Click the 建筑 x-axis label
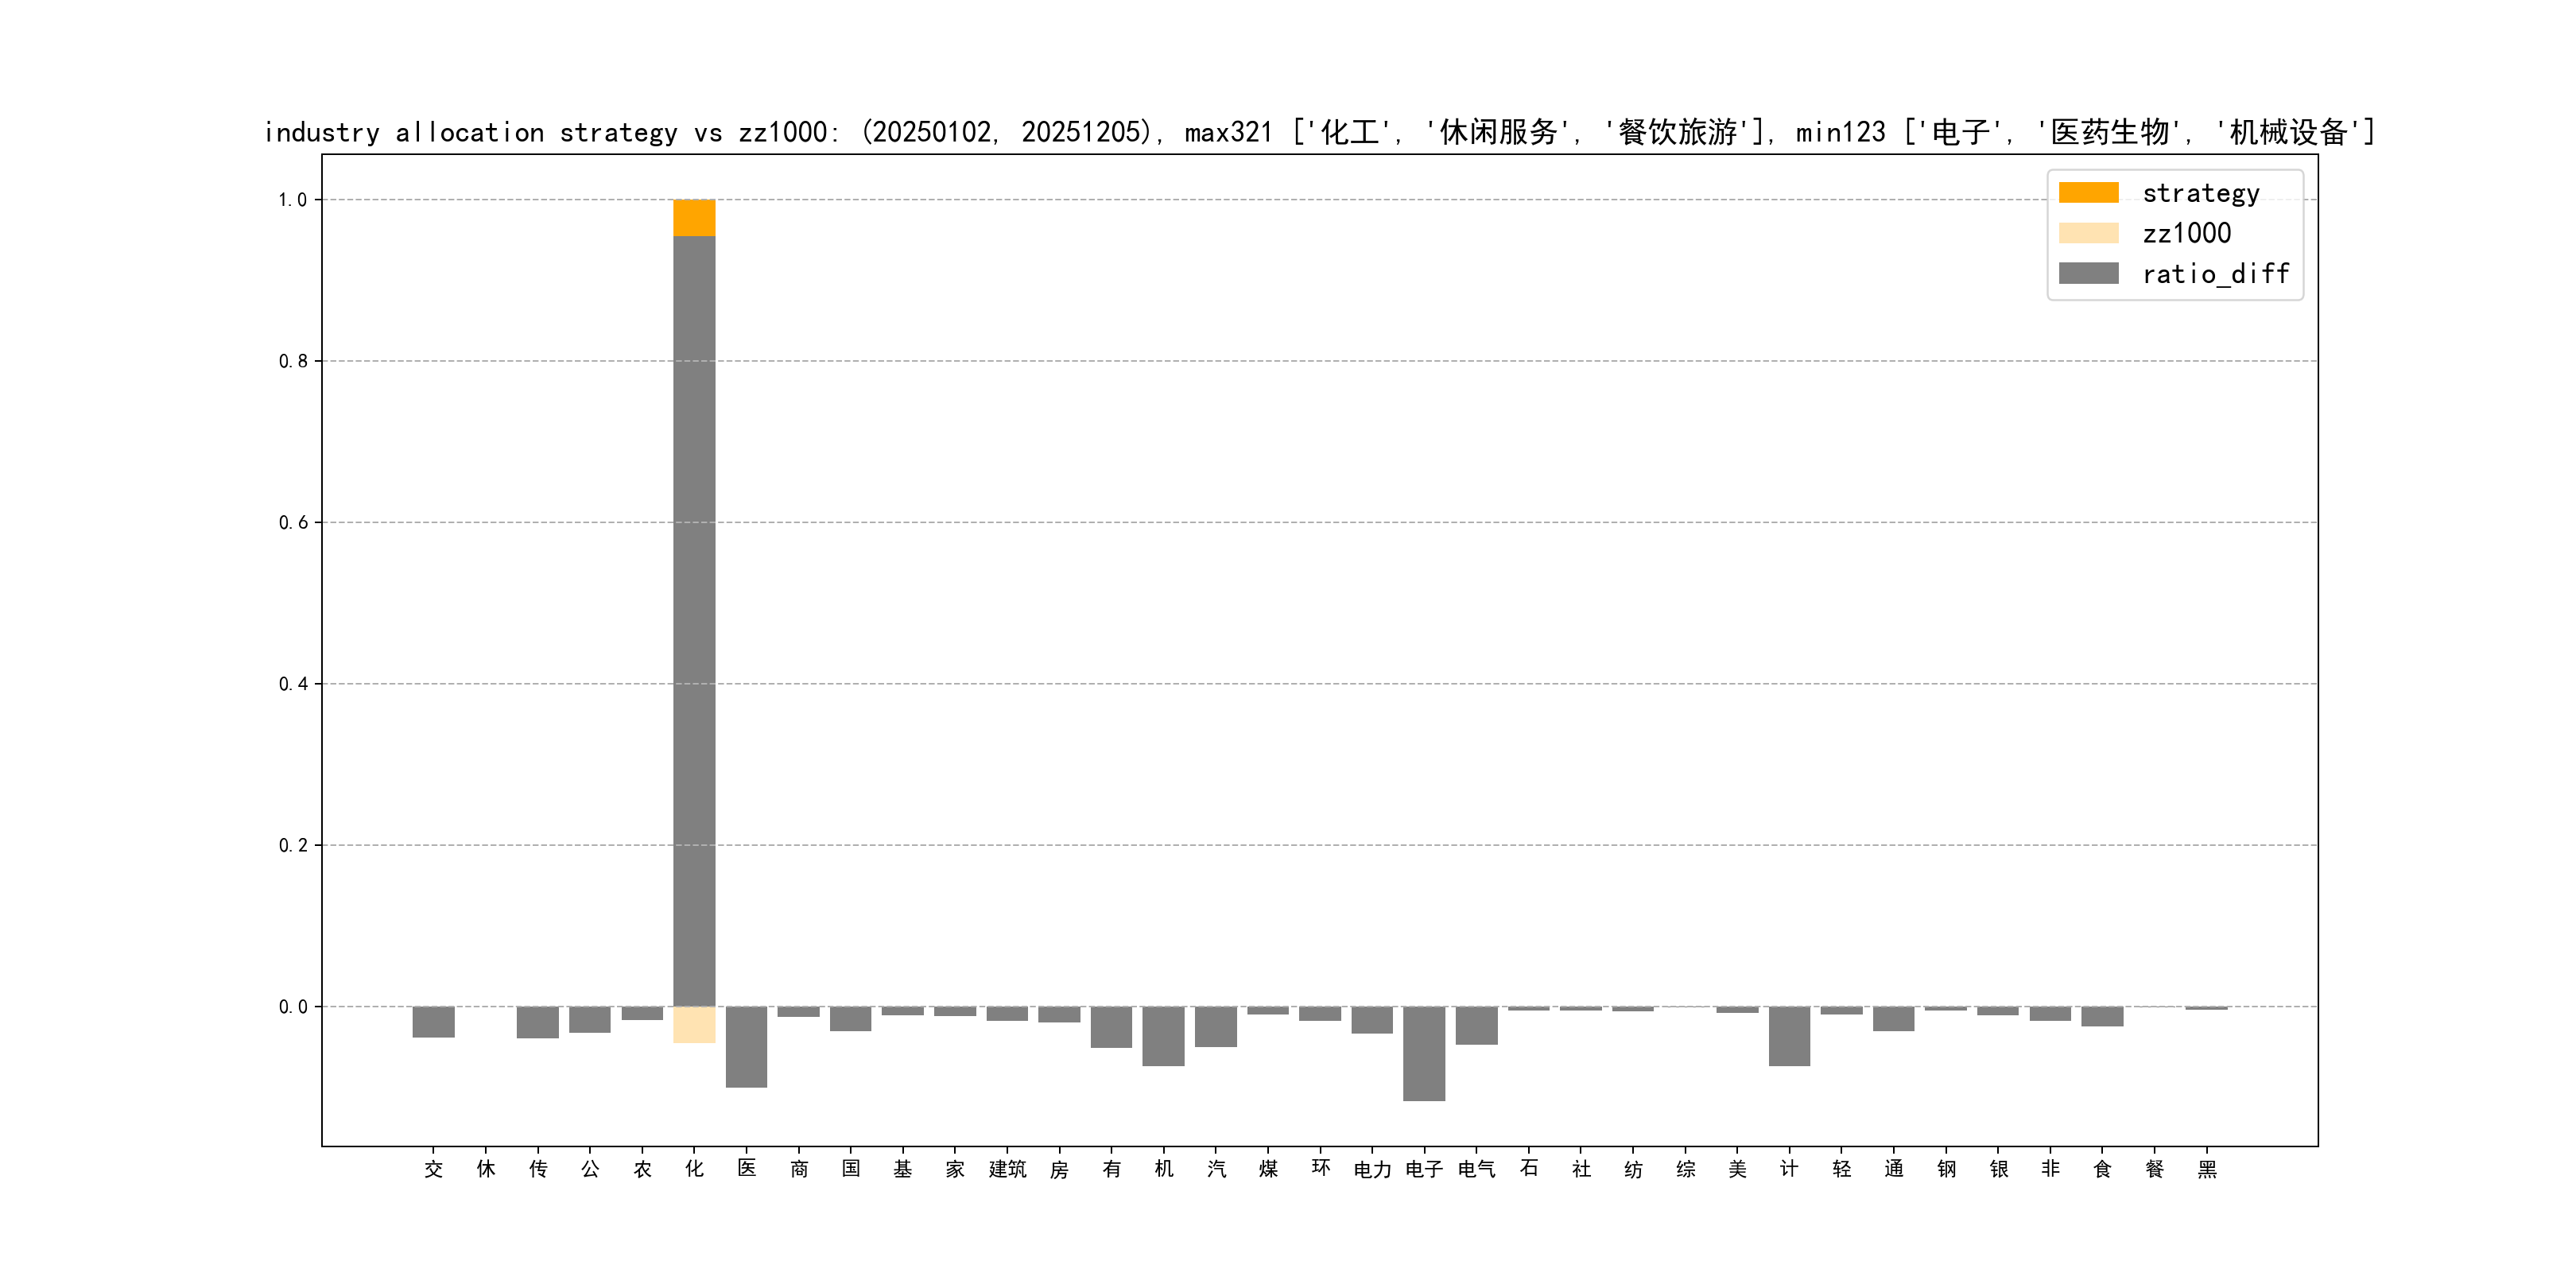 coord(1007,1169)
